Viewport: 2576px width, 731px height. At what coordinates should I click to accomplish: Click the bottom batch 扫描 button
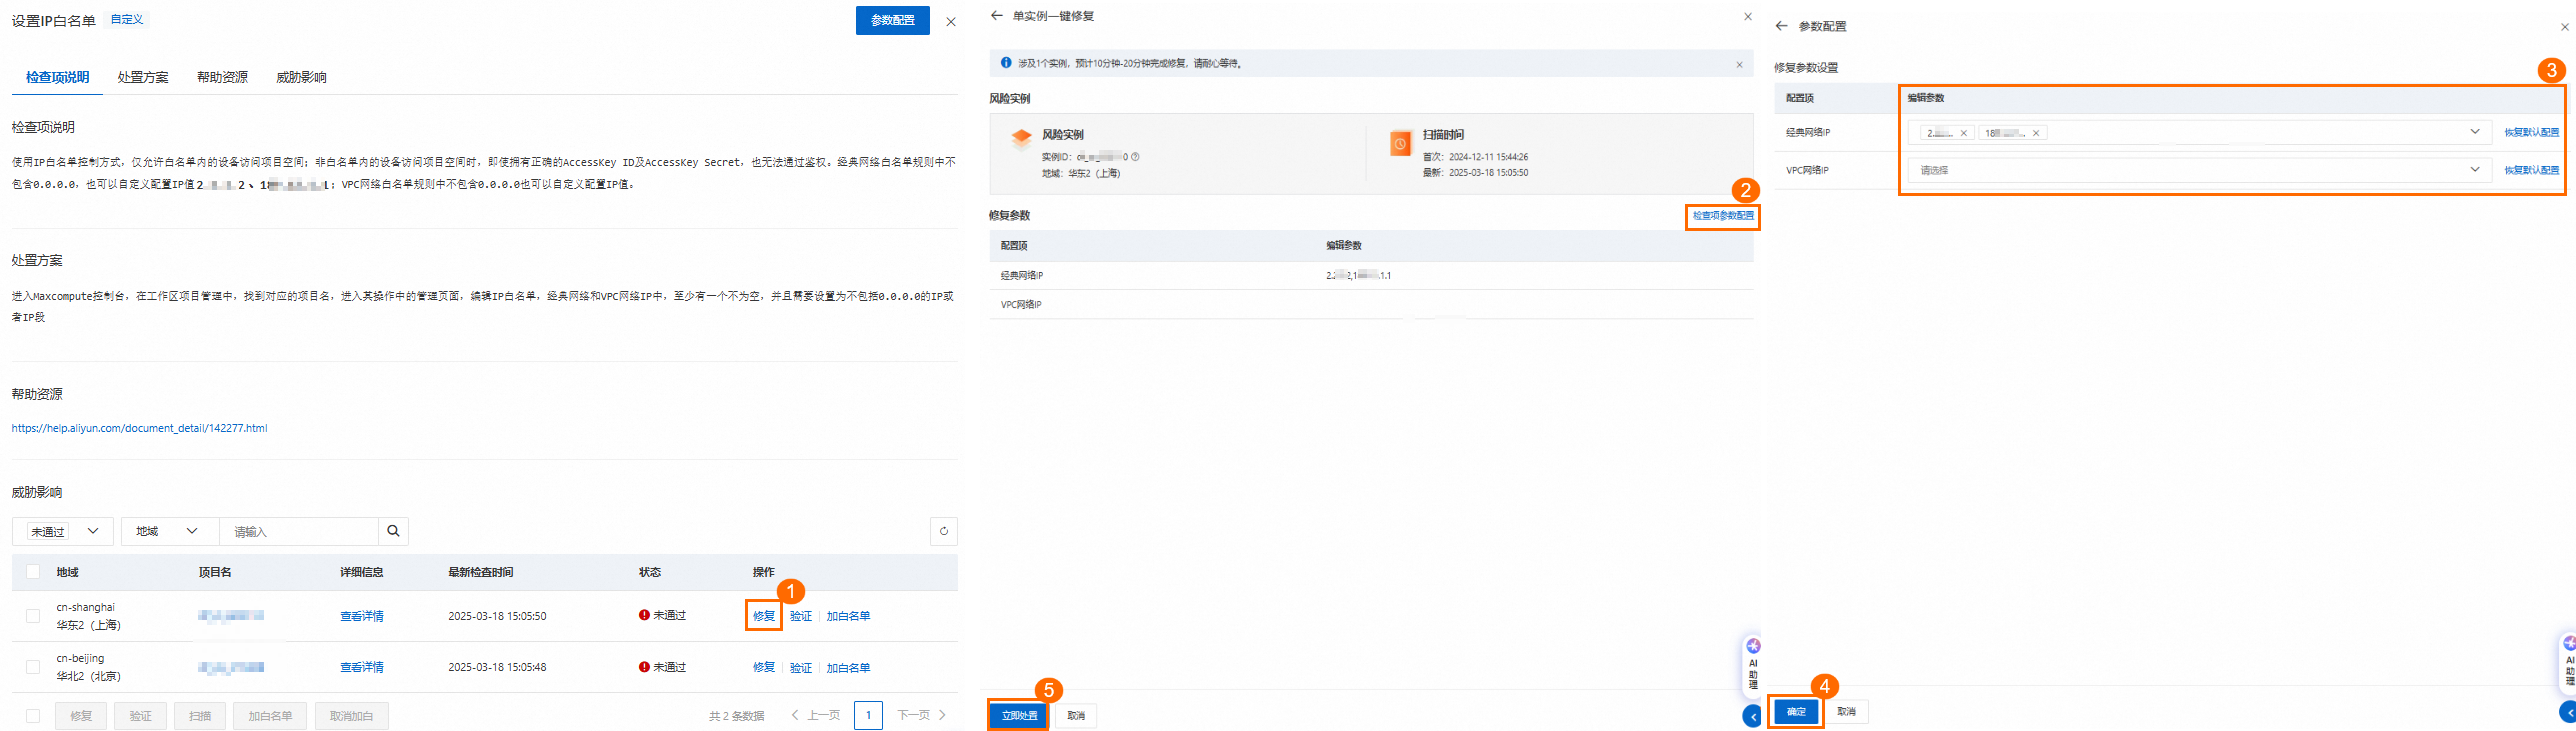(200, 716)
